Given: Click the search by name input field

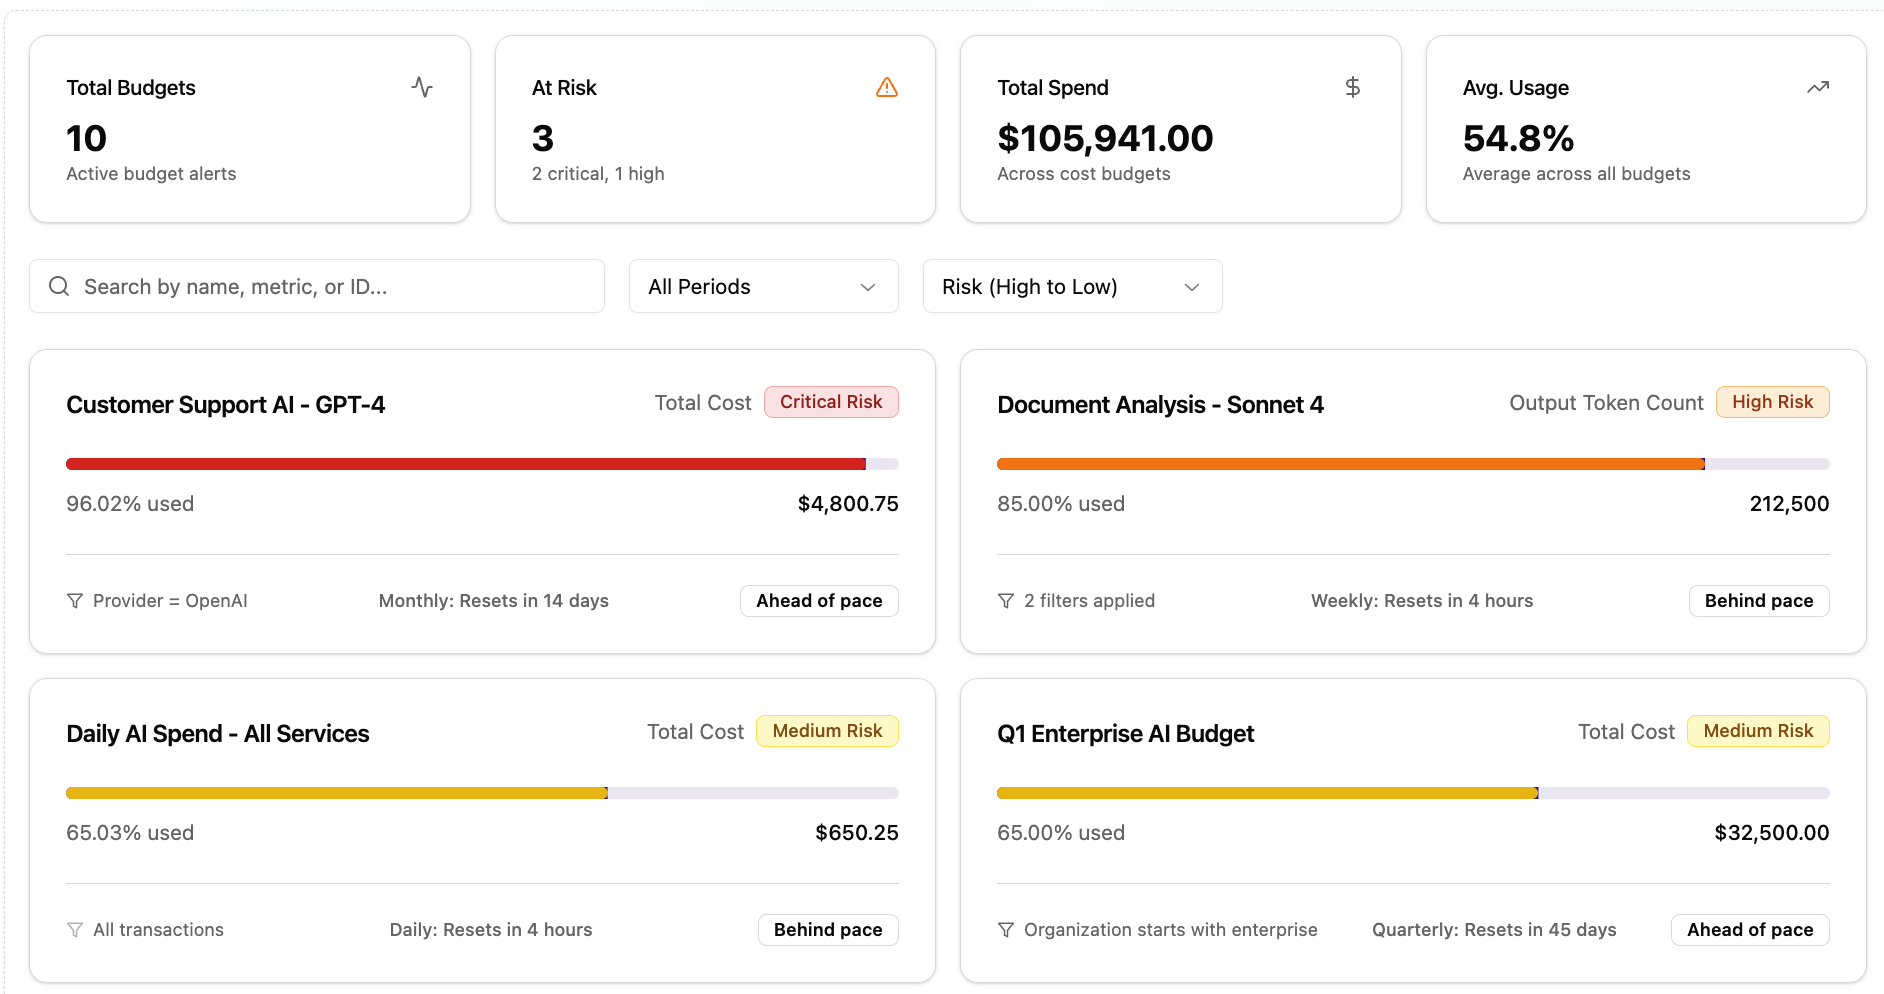Looking at the screenshot, I should pos(316,286).
